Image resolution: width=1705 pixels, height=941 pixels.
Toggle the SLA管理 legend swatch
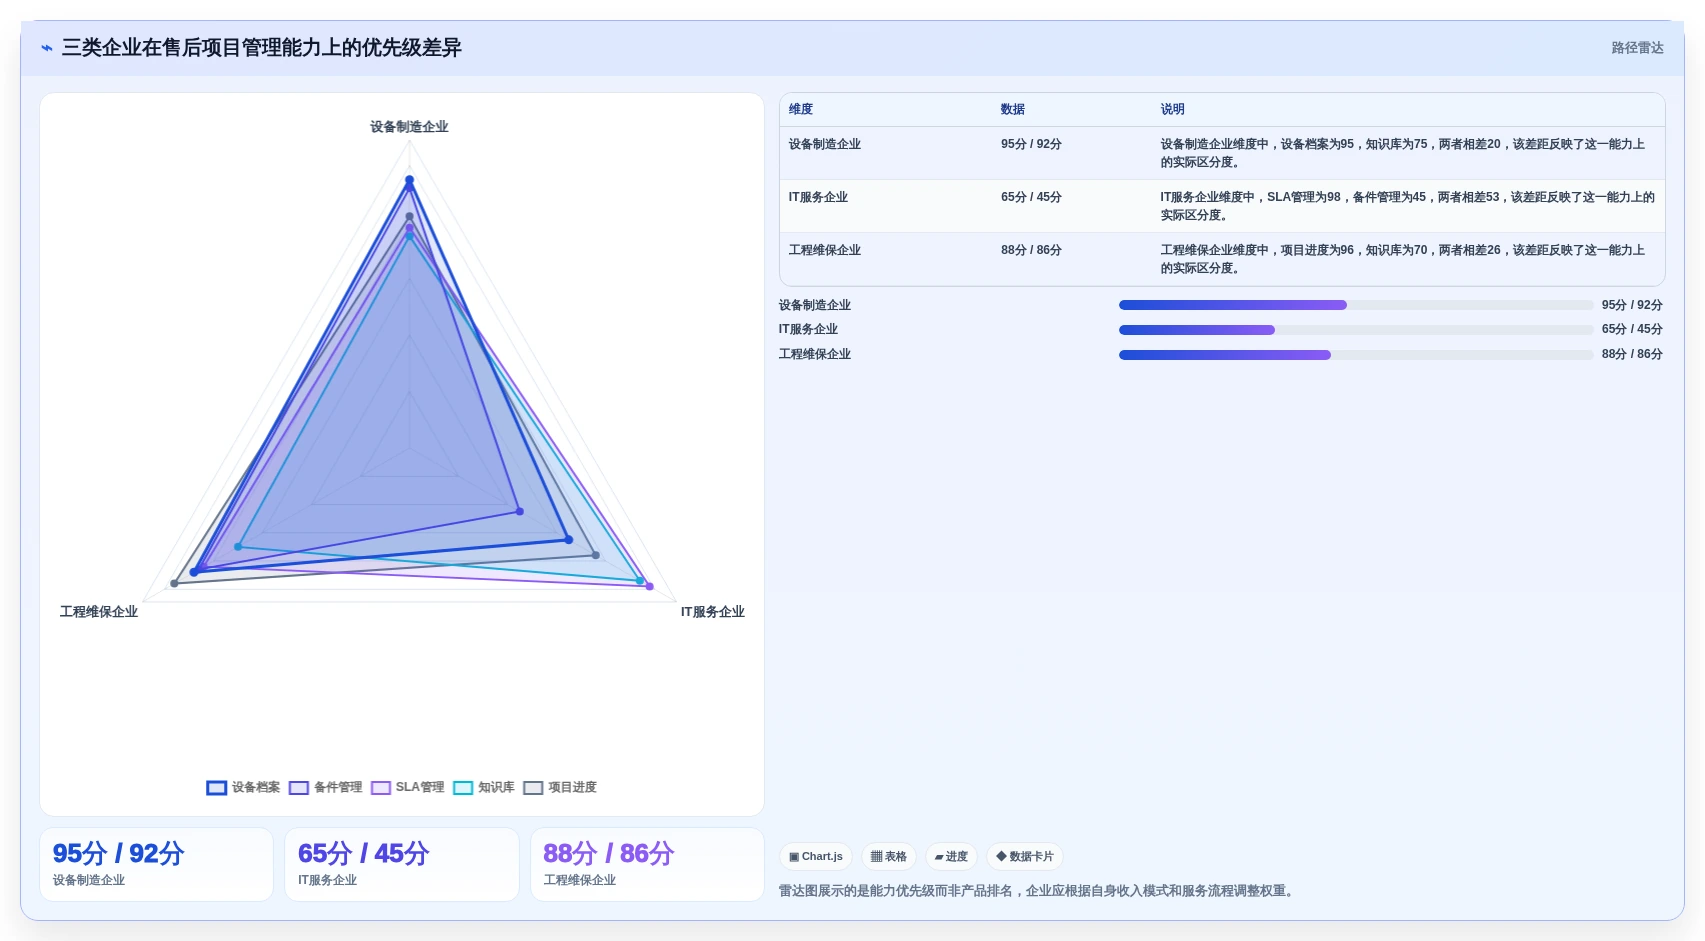click(x=381, y=788)
